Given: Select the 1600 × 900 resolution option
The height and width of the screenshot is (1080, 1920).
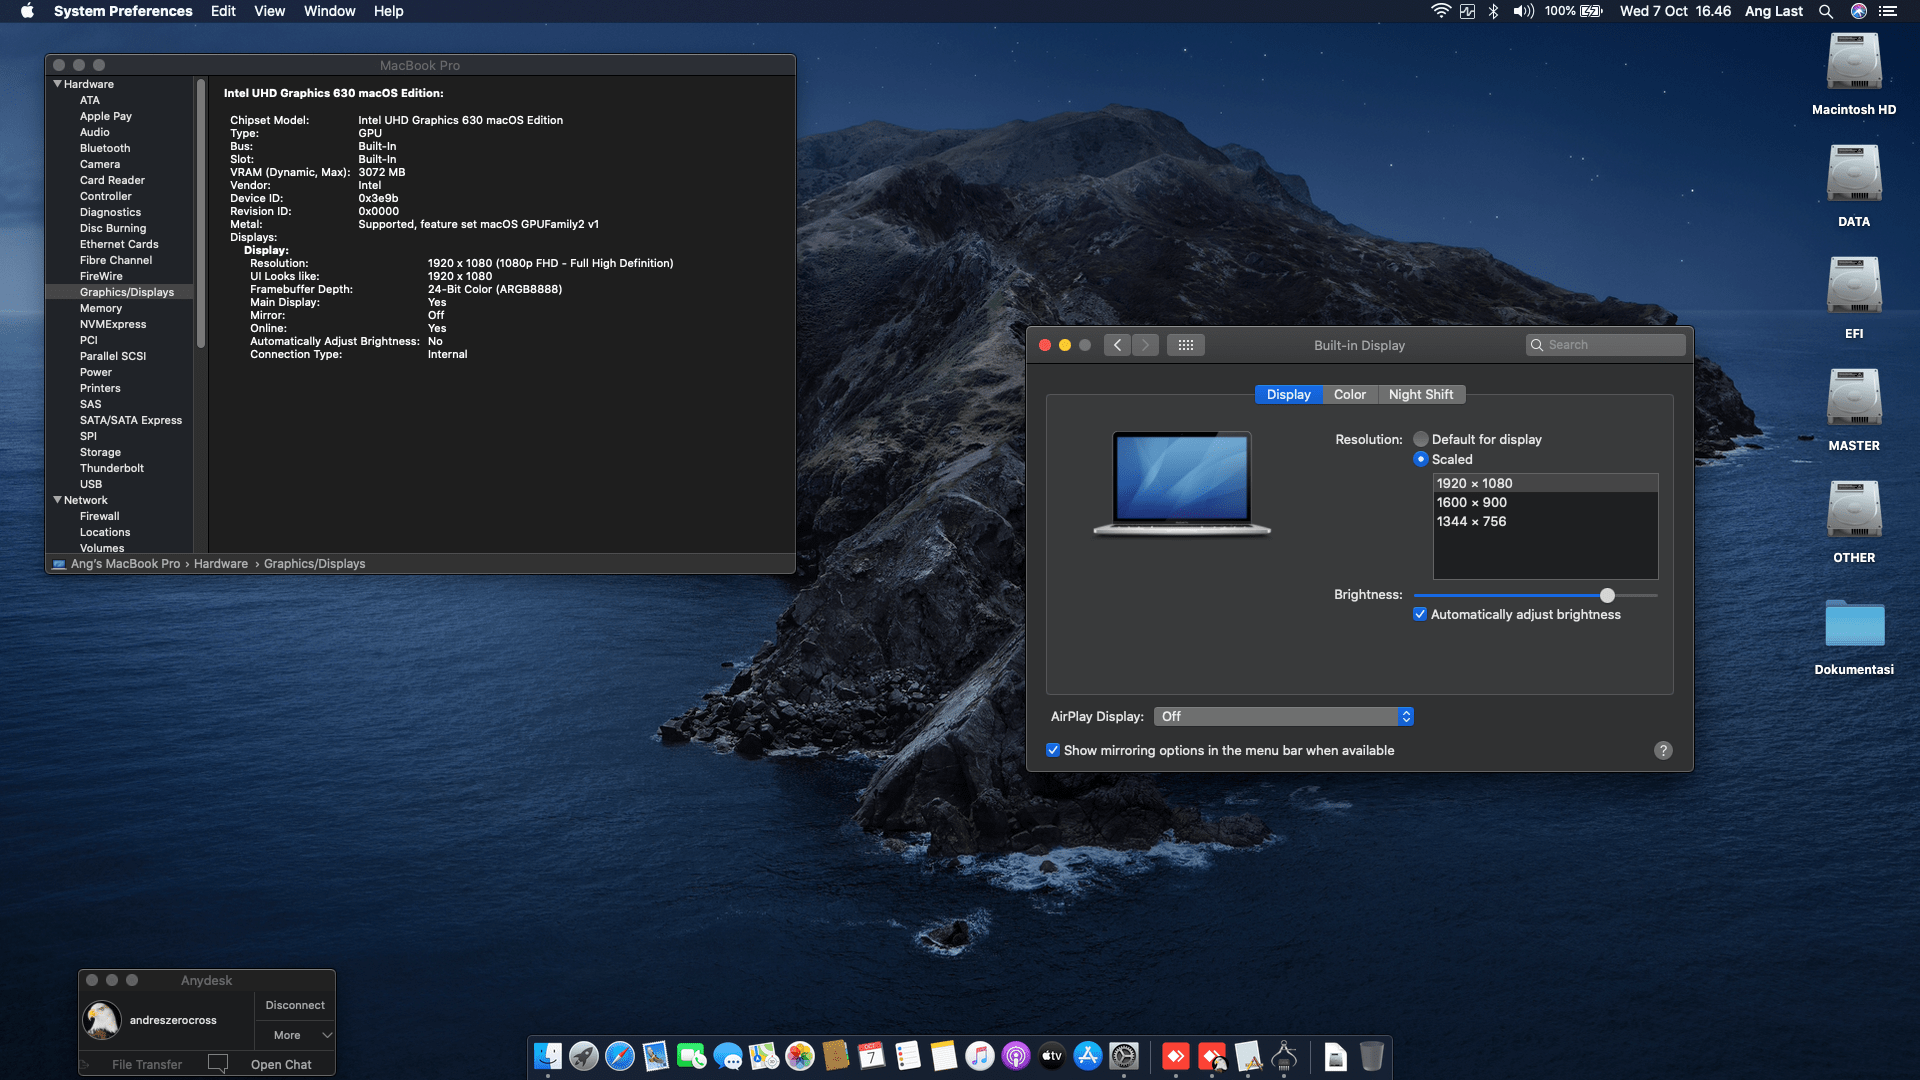Looking at the screenshot, I should 1472,503.
